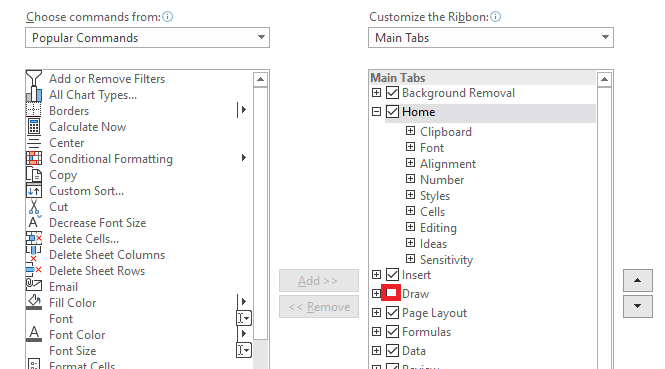Click the Delete Sheet Rows icon

(x=34, y=271)
